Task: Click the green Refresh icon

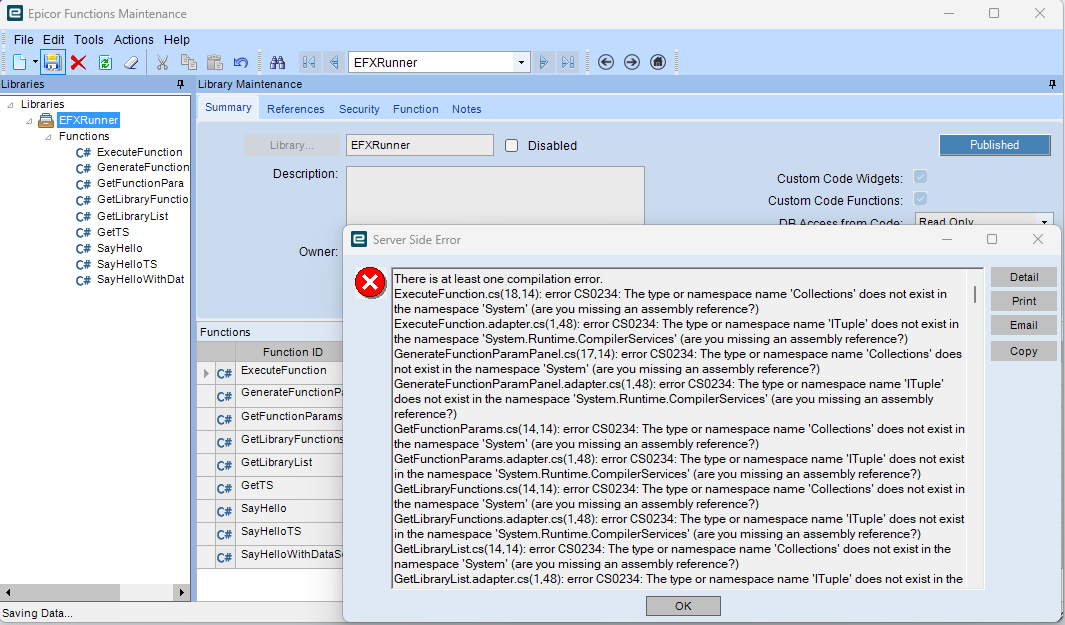Action: pos(105,62)
